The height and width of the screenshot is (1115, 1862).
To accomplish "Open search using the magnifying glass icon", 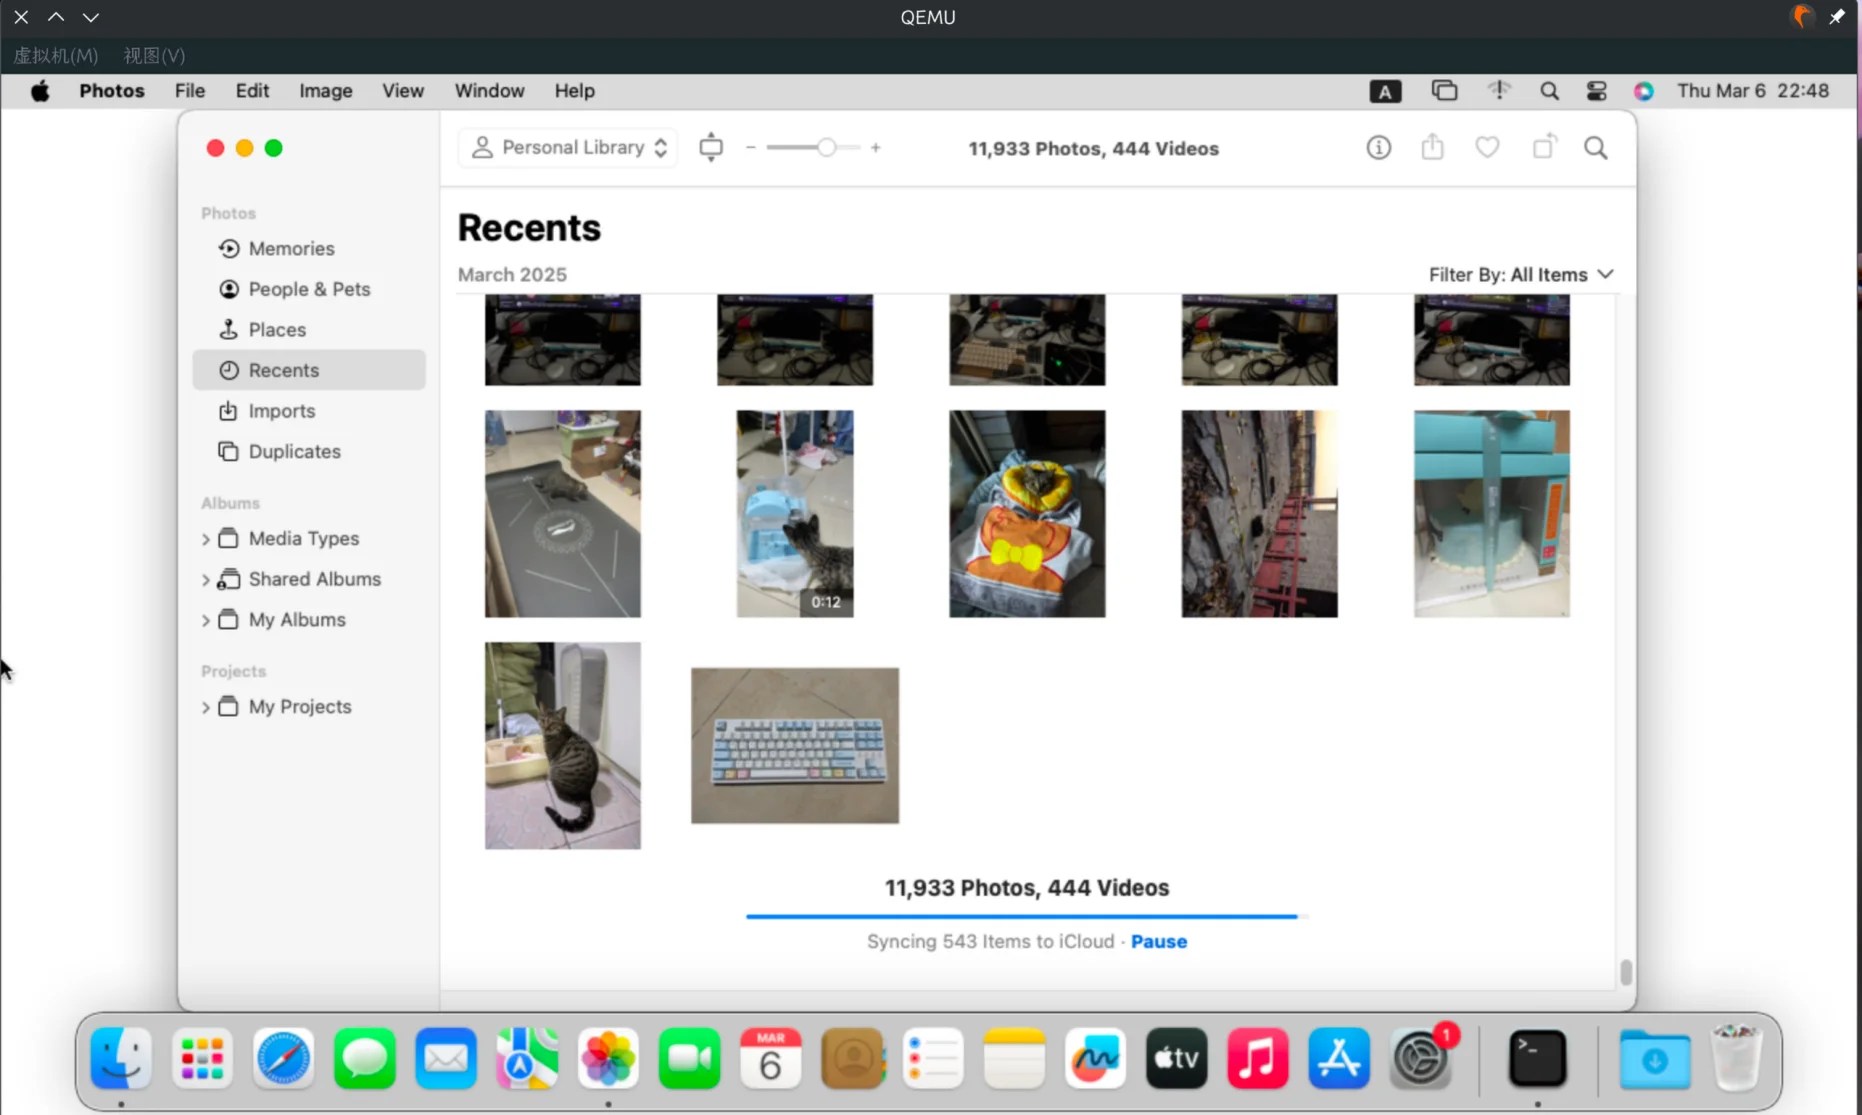I will [x=1595, y=147].
